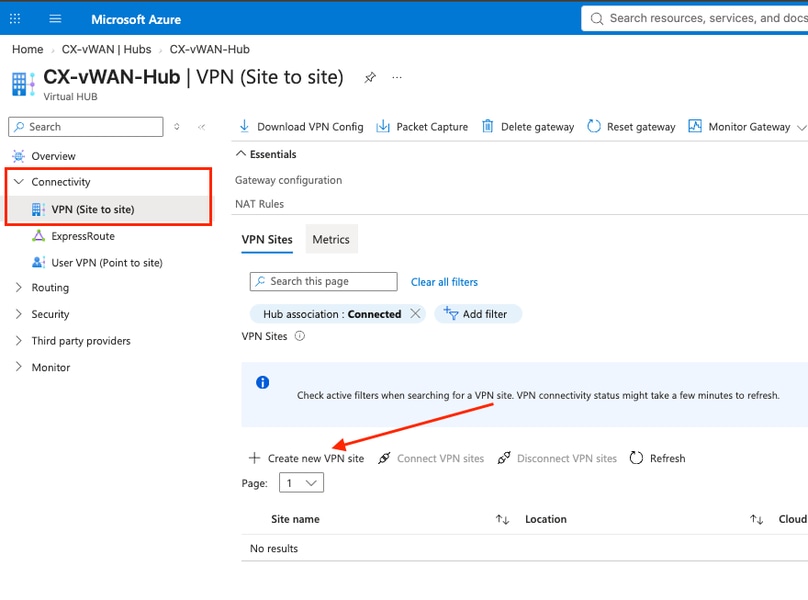Expand the Monitor section
The image size is (808, 600).
click(x=50, y=368)
